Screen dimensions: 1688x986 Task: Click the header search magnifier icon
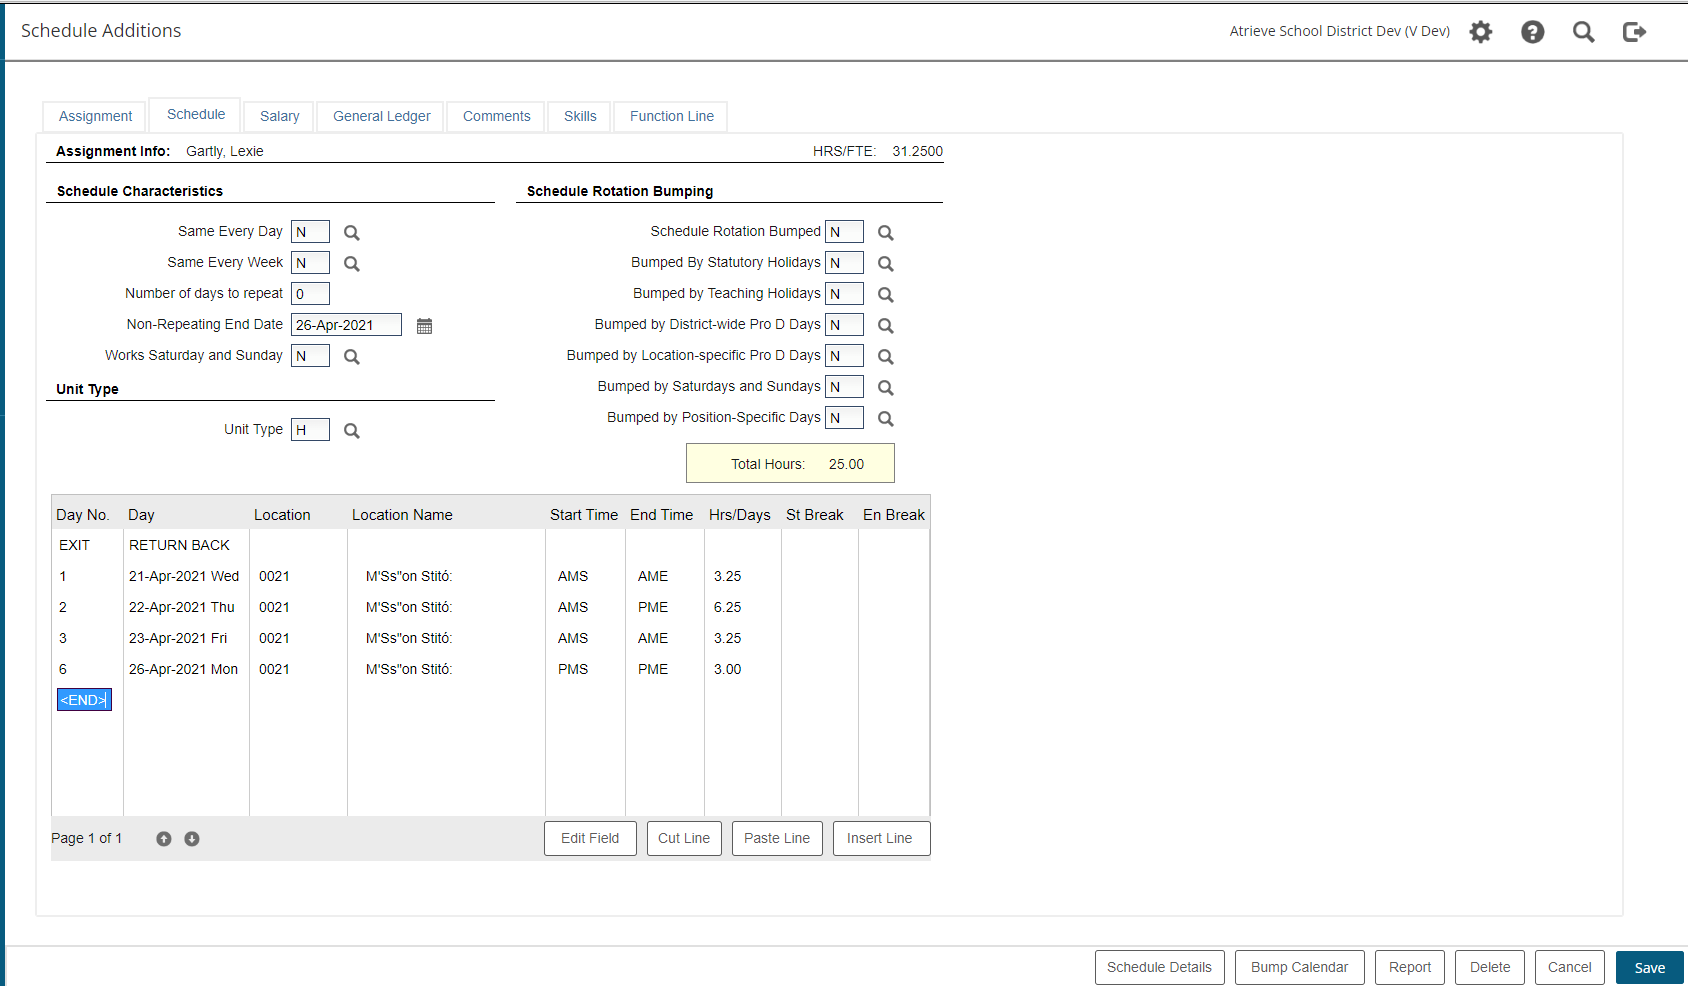click(1583, 32)
